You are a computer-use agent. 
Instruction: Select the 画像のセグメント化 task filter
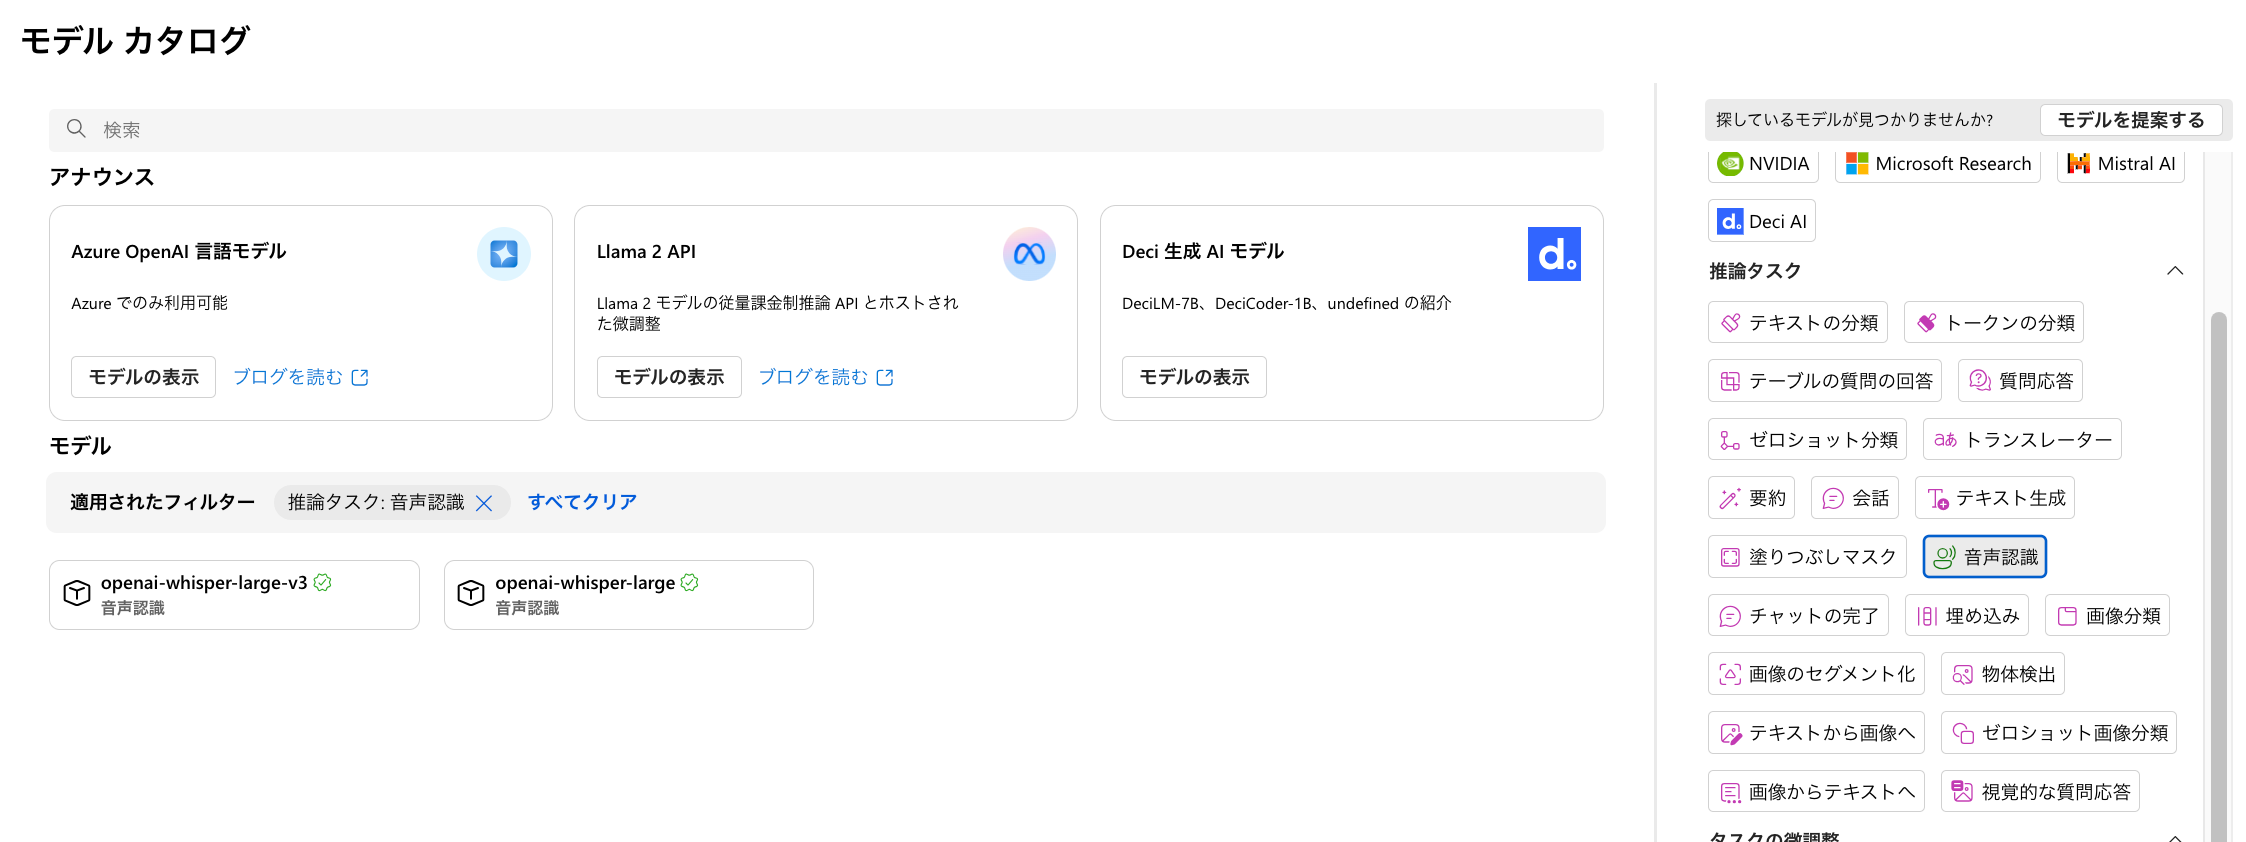point(1816,674)
